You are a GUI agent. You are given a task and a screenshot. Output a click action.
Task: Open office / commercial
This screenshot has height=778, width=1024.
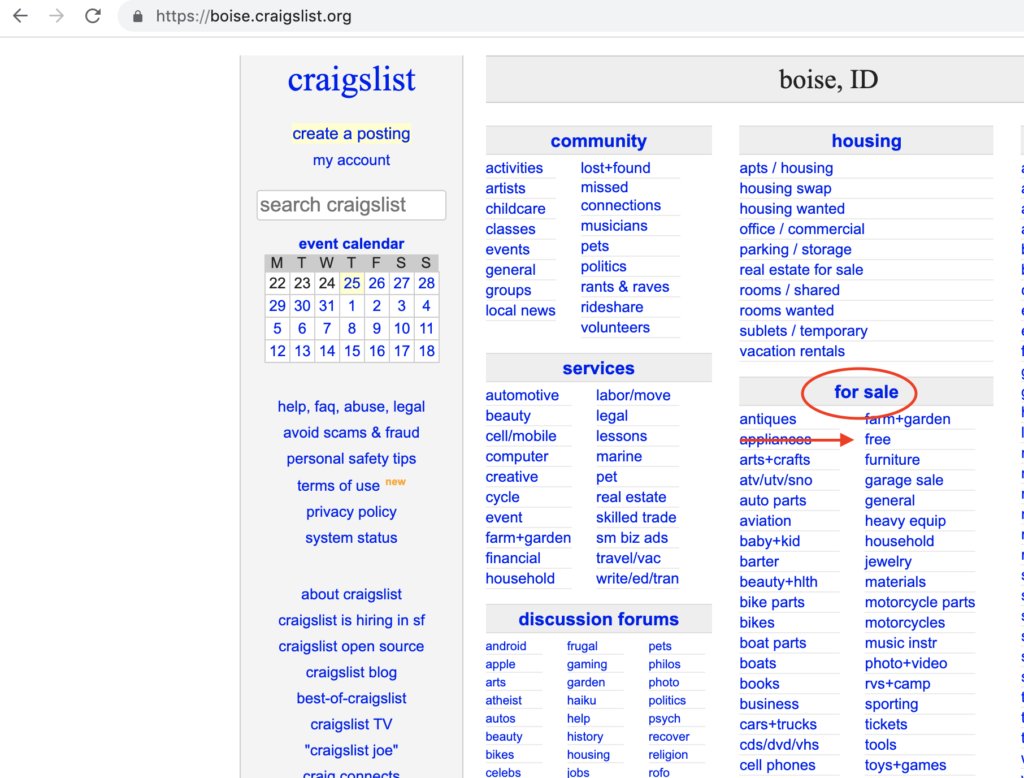802,229
